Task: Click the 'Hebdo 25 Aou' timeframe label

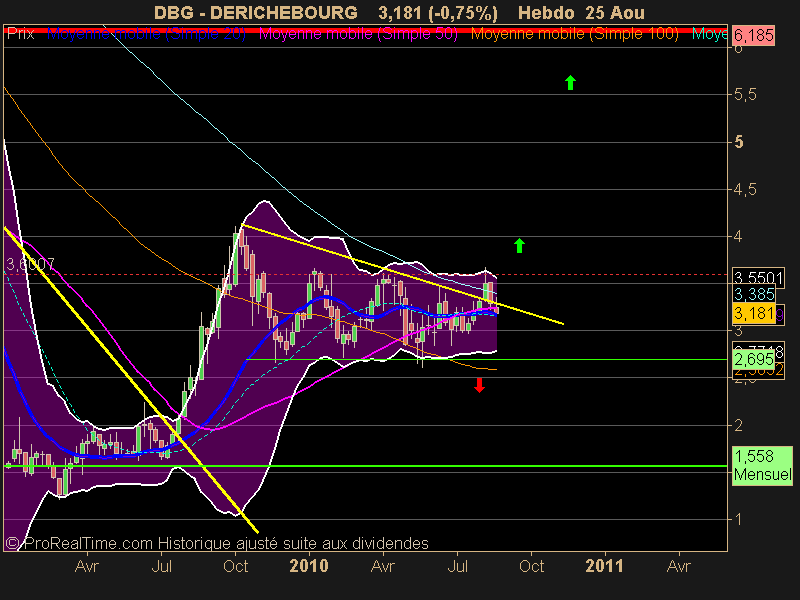Action: 581,12
